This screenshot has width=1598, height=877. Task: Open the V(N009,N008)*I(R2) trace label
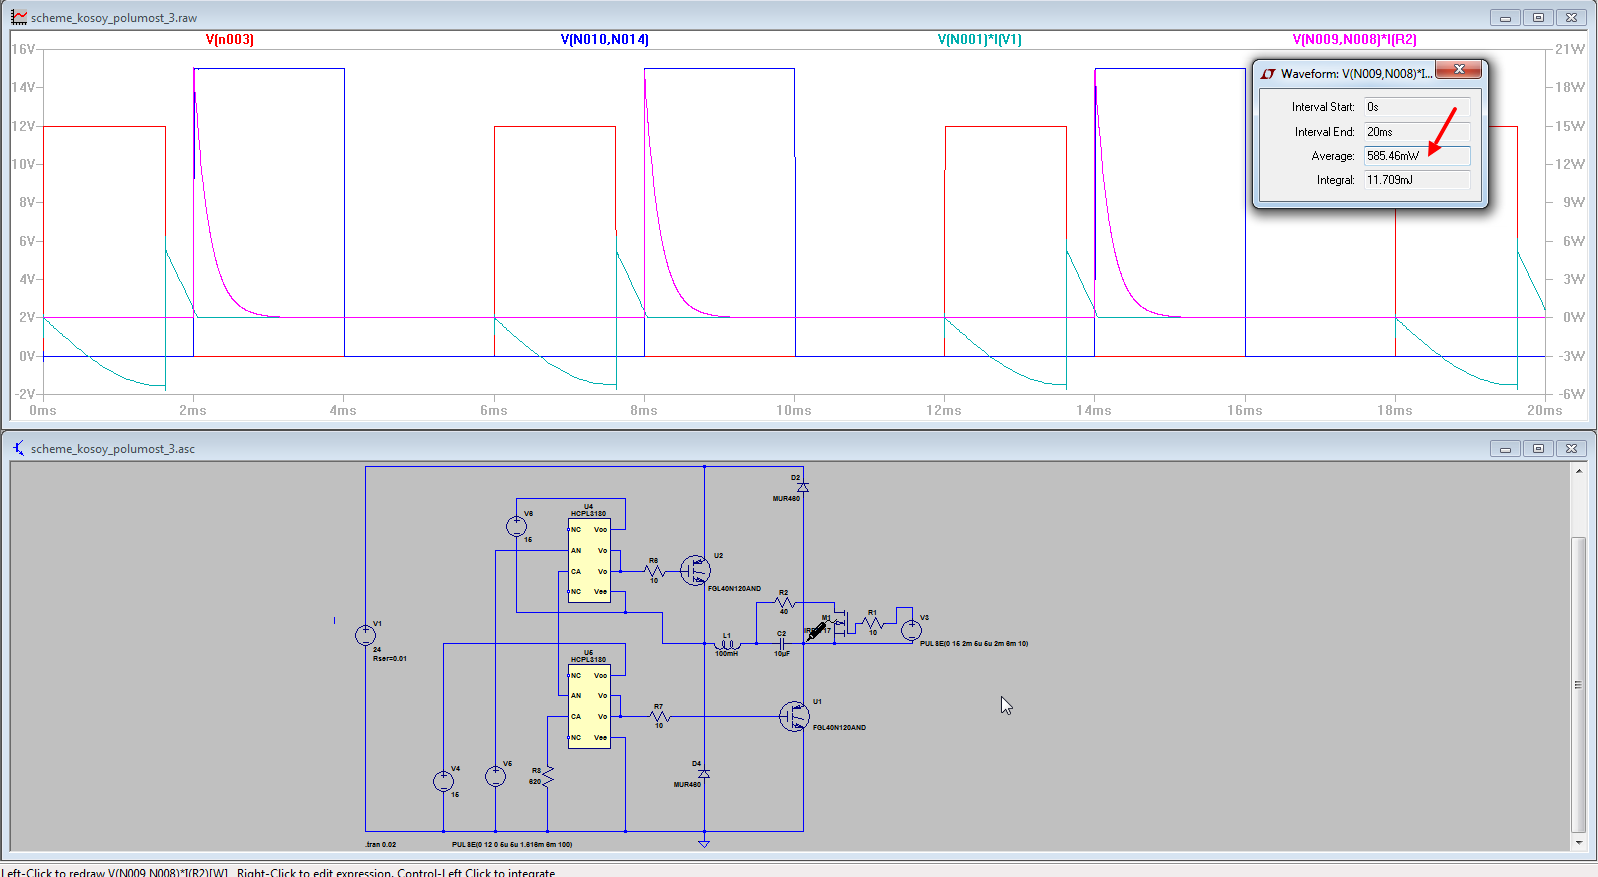point(1354,40)
